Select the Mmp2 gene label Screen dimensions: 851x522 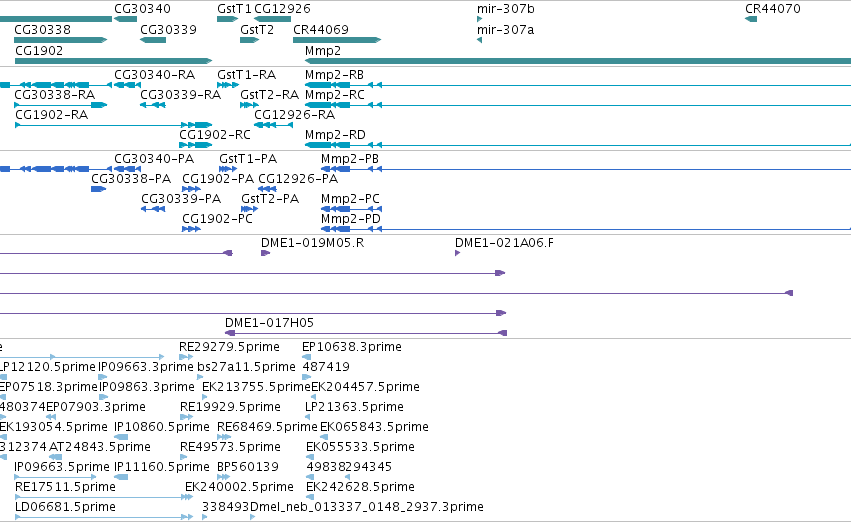323,50
